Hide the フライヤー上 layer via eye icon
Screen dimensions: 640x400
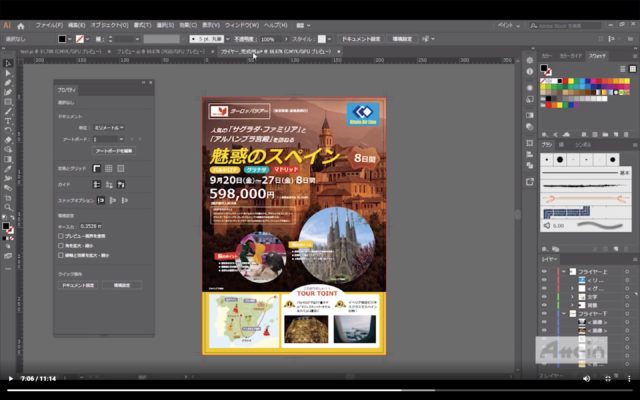point(544,271)
